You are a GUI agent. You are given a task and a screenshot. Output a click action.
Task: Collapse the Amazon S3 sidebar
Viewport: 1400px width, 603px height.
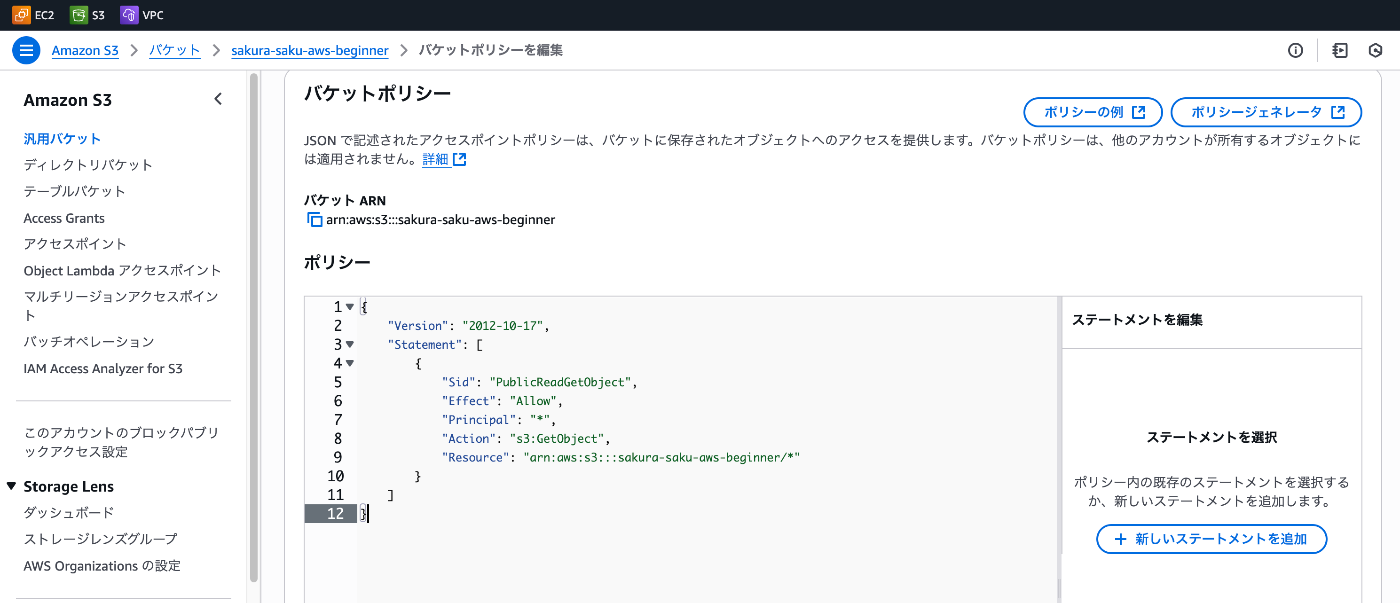point(218,99)
